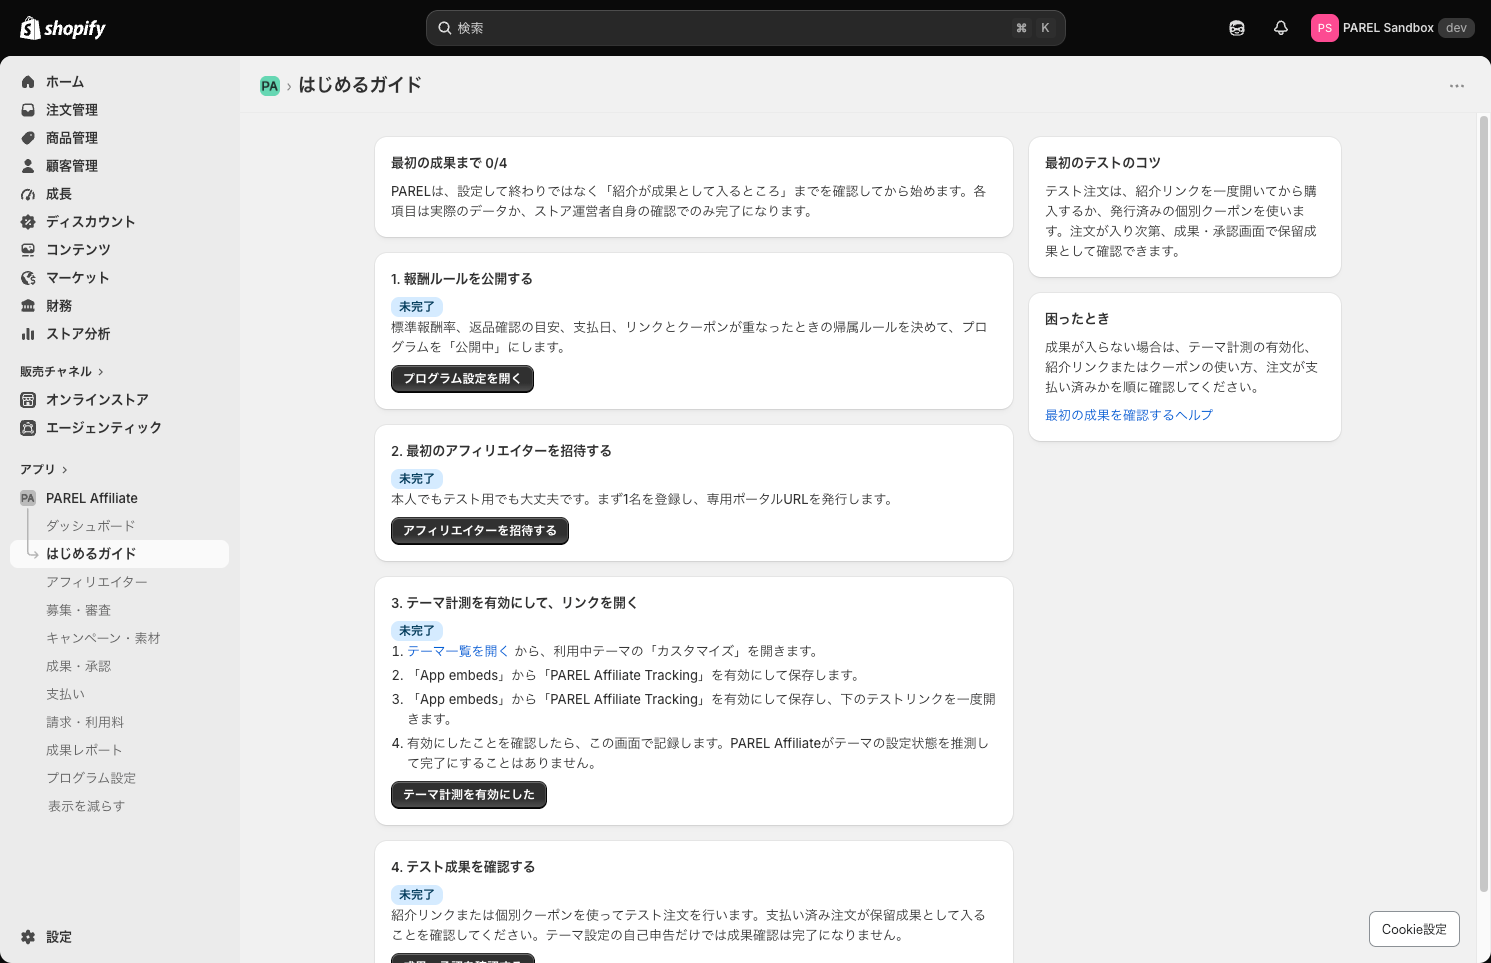The height and width of the screenshot is (963, 1491).
Task: Open the notifications bell
Action: click(x=1281, y=28)
